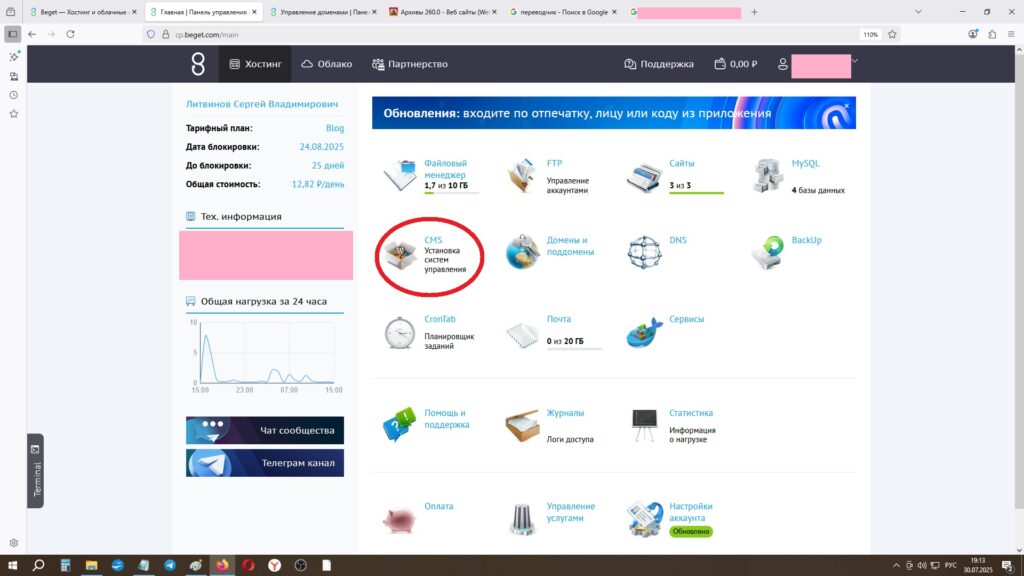The width and height of the screenshot is (1024, 576).
Task: Click РУС keyboard language indicator in tray
Action: pos(951,566)
